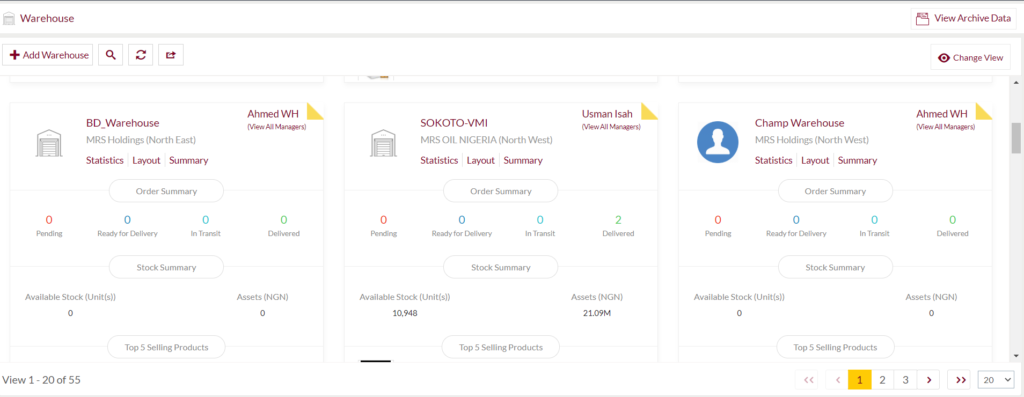Click the BD_Warehouse building icon
The width and height of the screenshot is (1024, 397).
(x=49, y=143)
